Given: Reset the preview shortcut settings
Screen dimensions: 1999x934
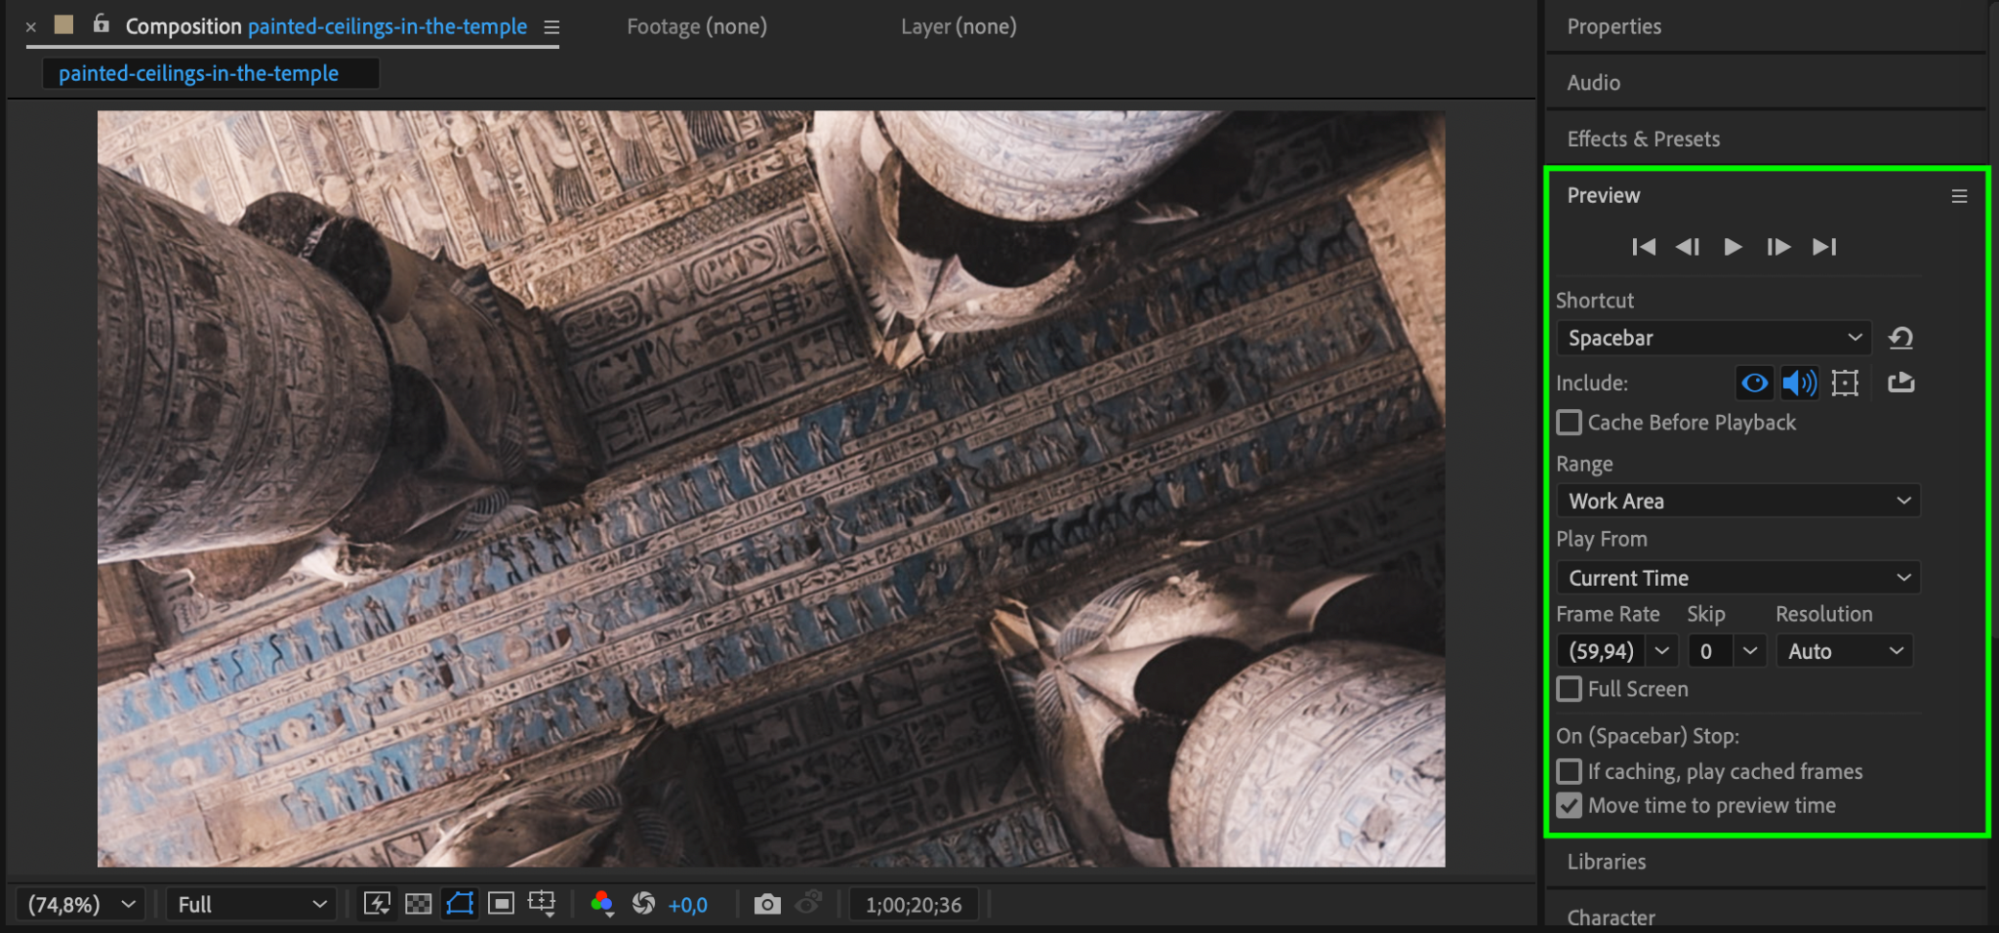Looking at the screenshot, I should pos(1900,338).
